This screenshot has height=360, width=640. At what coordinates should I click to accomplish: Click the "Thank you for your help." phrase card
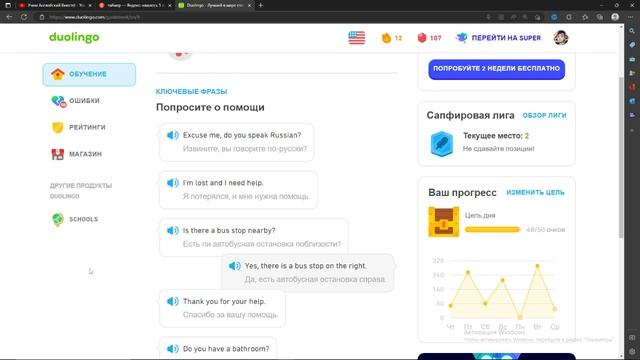pyautogui.click(x=222, y=308)
